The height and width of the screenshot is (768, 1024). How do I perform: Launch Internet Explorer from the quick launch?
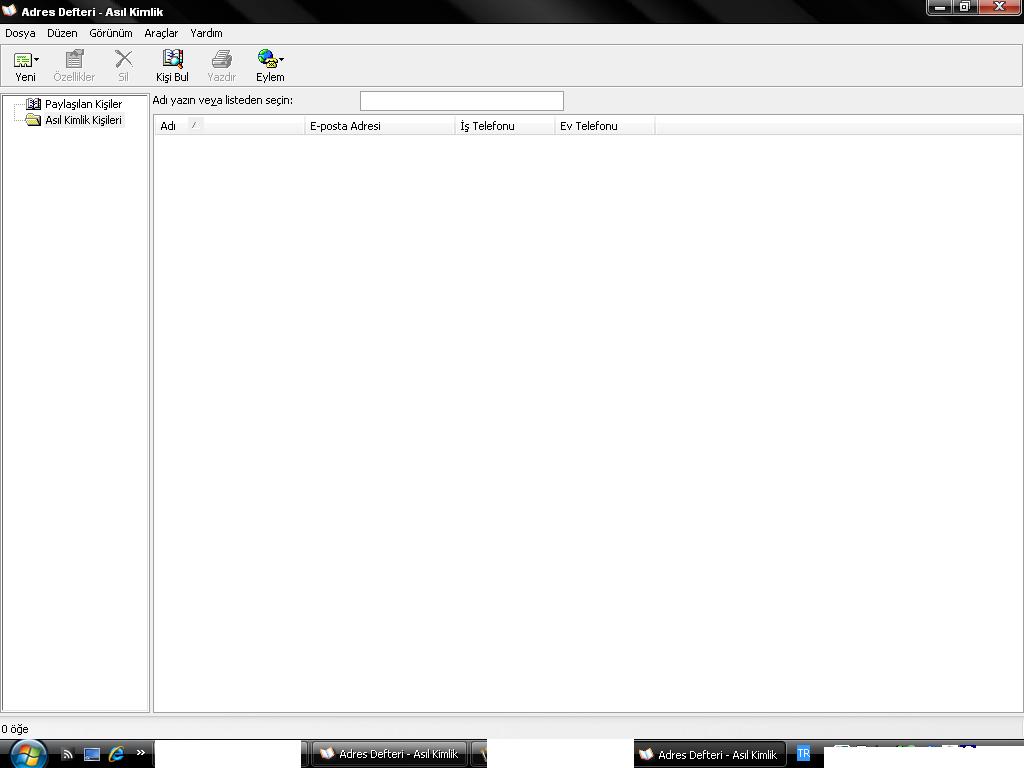coord(116,754)
